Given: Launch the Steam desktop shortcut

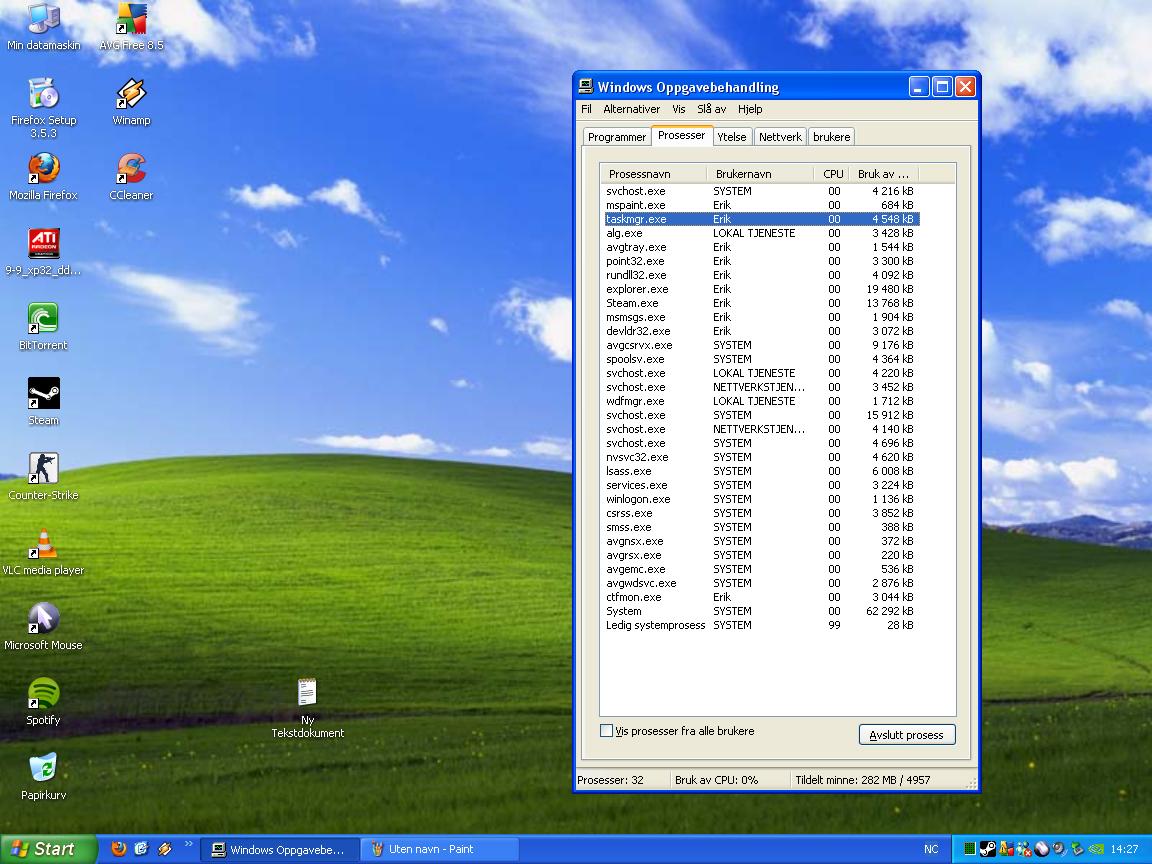Looking at the screenshot, I should [43, 401].
